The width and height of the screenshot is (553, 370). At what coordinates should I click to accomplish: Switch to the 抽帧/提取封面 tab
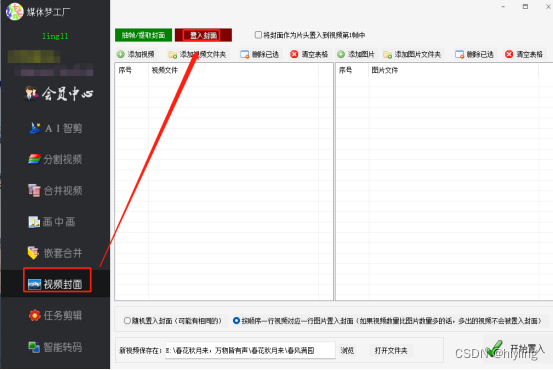[144, 35]
